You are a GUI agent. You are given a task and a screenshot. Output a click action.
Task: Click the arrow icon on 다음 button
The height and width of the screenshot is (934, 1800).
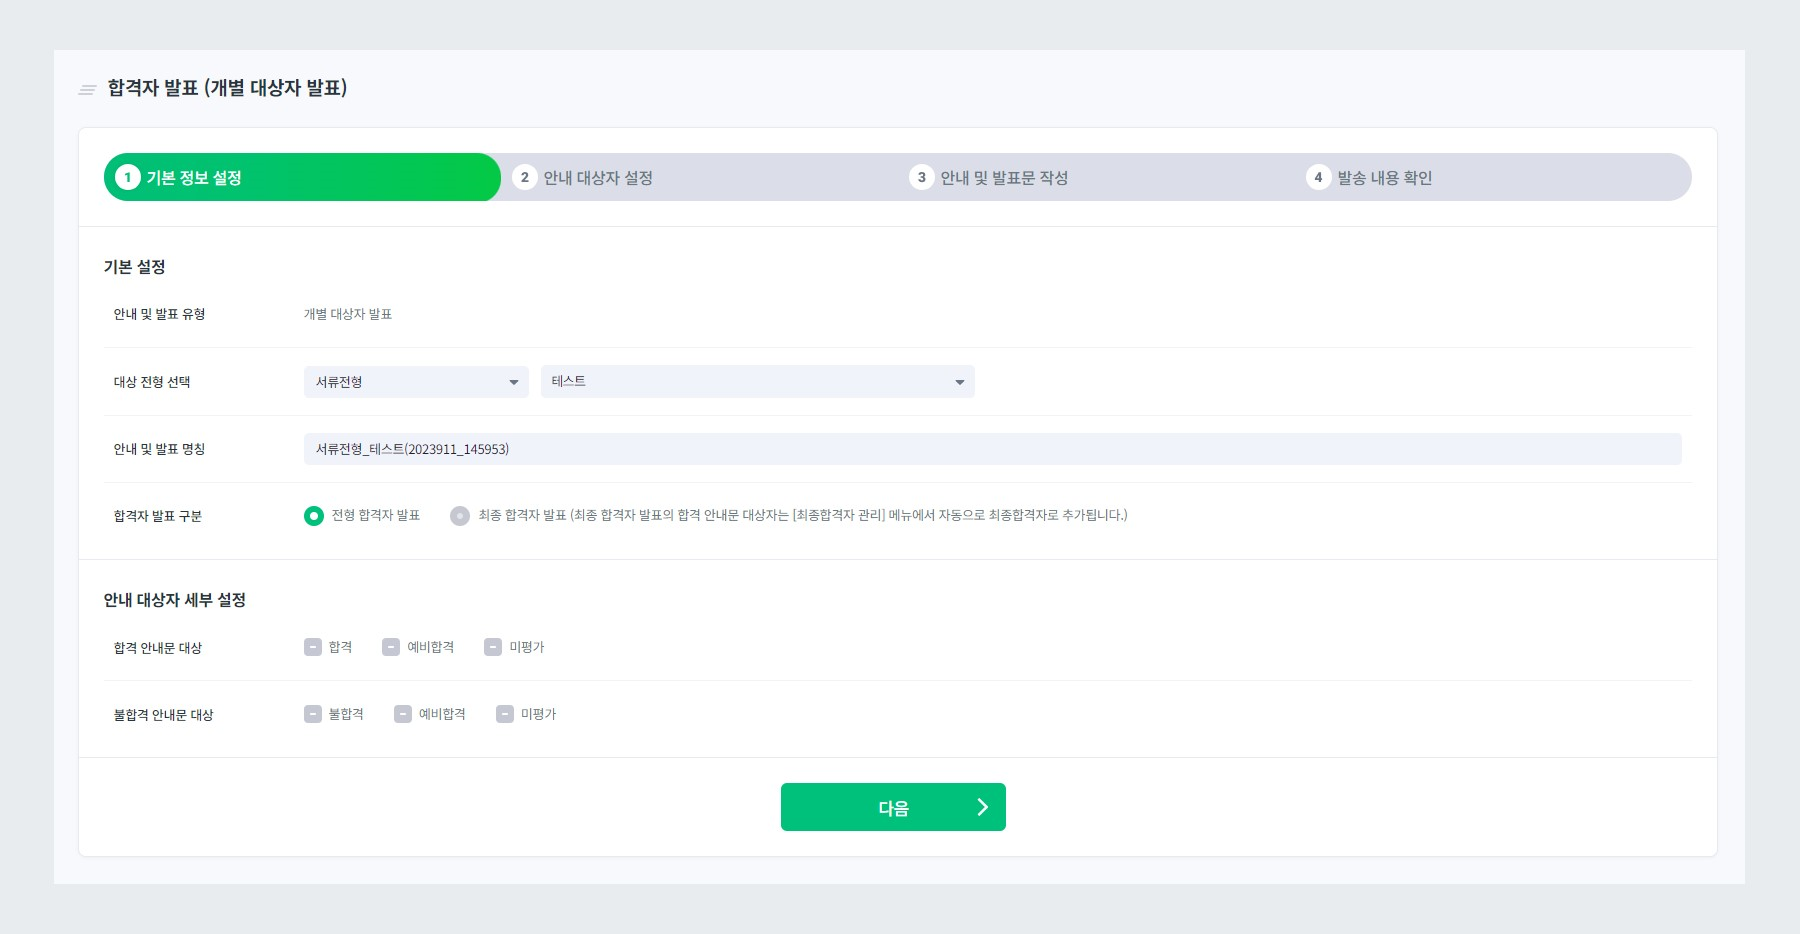pos(982,807)
